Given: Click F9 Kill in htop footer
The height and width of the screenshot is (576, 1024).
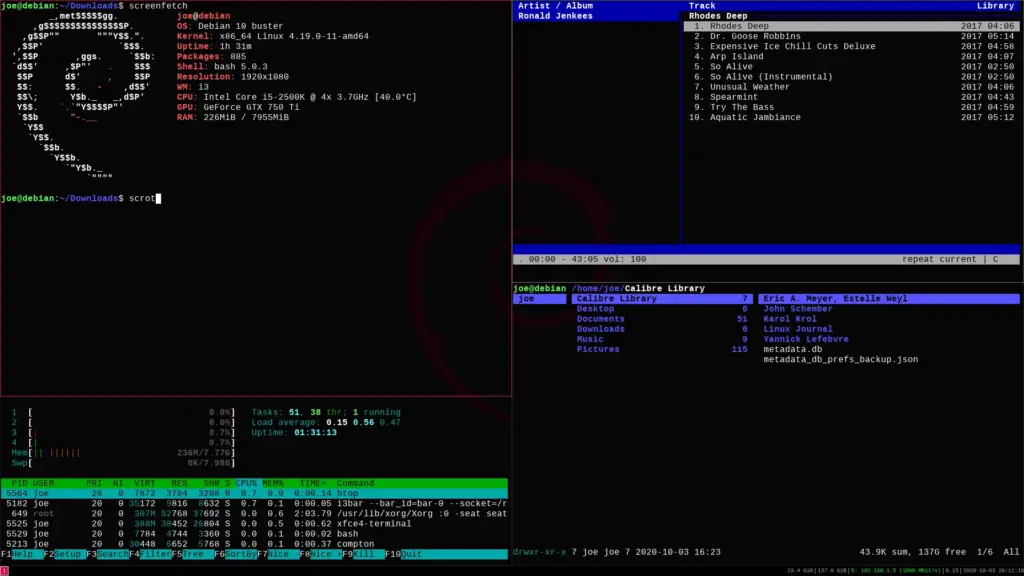Looking at the screenshot, I should pos(362,554).
